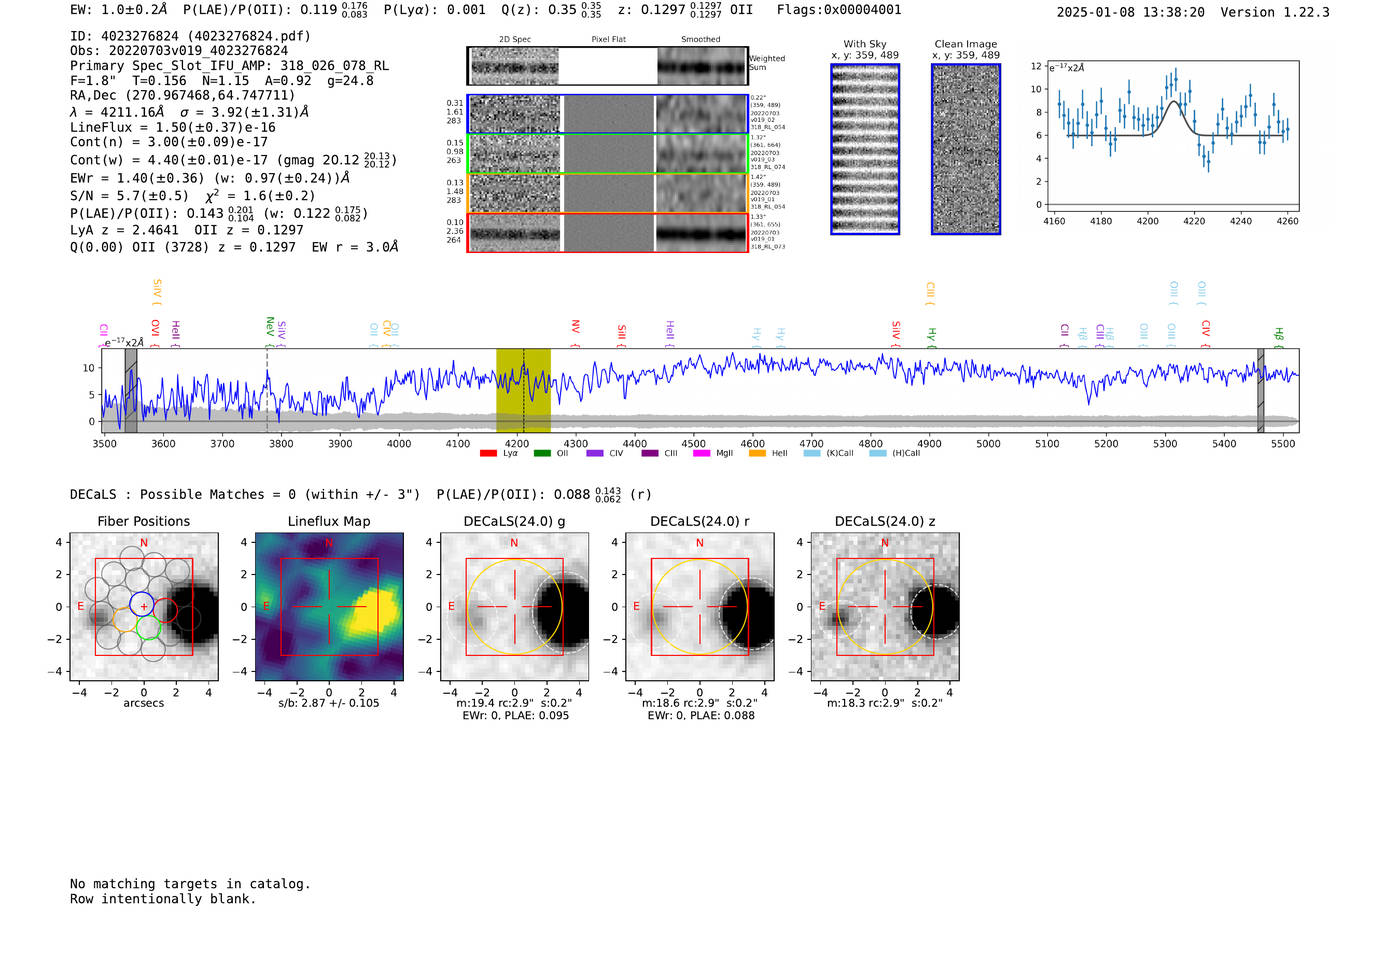Image resolution: width=1400 pixels, height=953 pixels.
Task: Click the yellow highlighted region in full spectrum
Action: (x=523, y=390)
